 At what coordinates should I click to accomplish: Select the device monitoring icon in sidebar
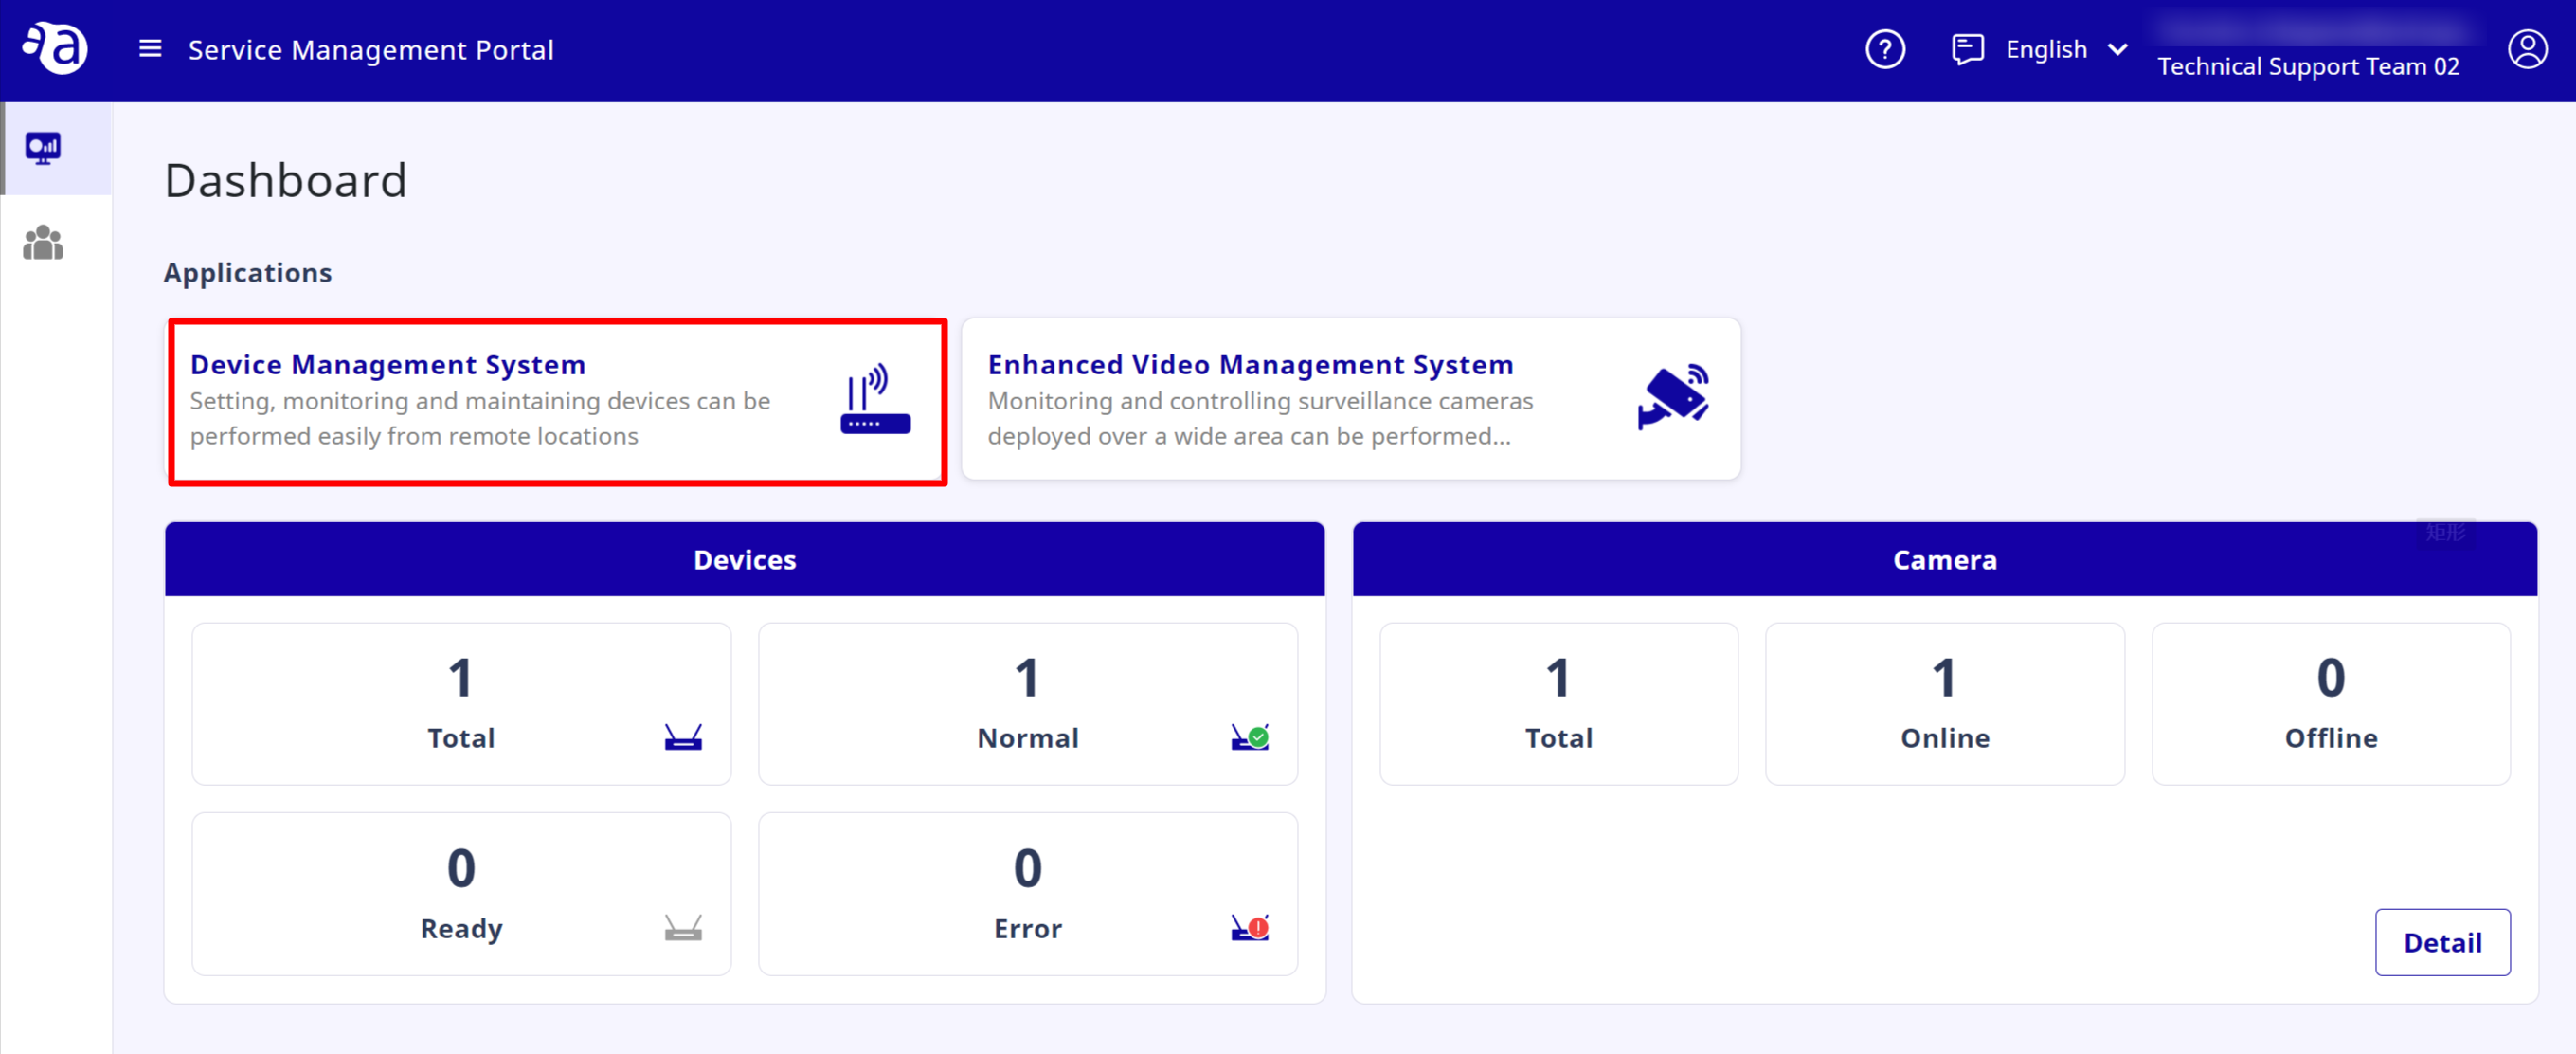coord(43,147)
